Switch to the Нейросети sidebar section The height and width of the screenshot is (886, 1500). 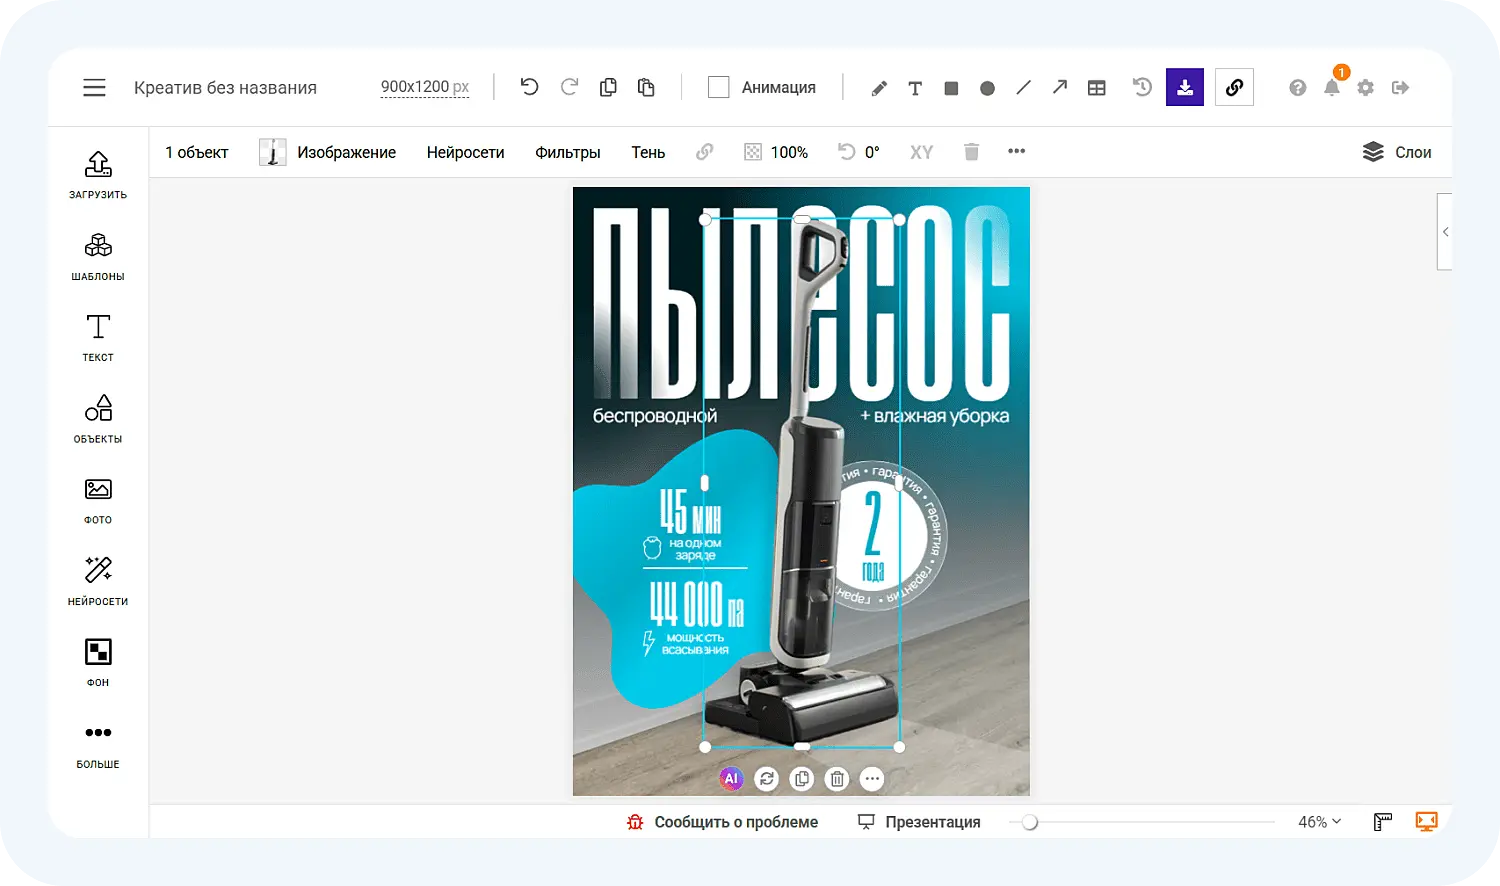point(97,580)
